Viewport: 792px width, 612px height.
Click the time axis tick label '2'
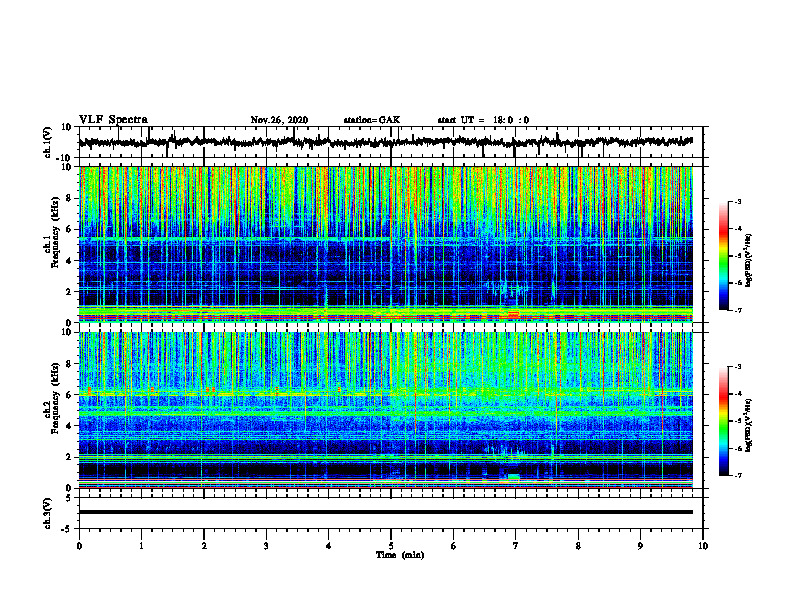204,546
